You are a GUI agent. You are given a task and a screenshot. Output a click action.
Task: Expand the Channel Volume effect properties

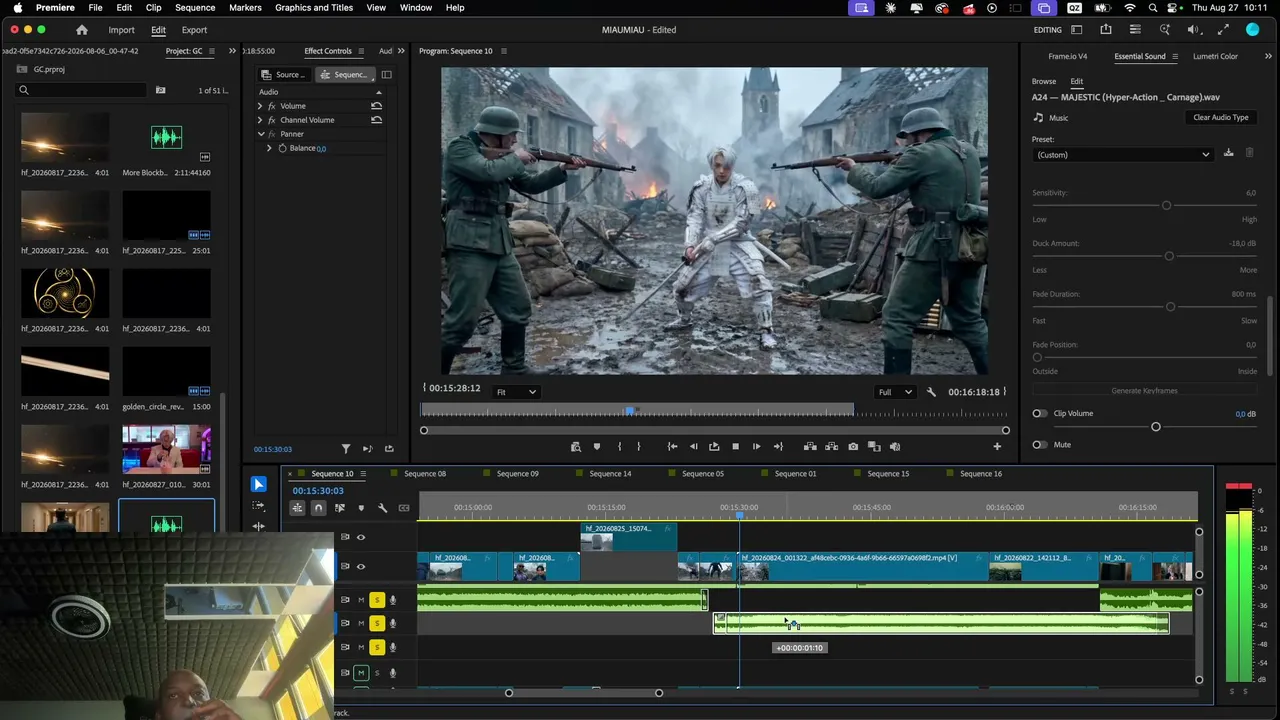260,120
